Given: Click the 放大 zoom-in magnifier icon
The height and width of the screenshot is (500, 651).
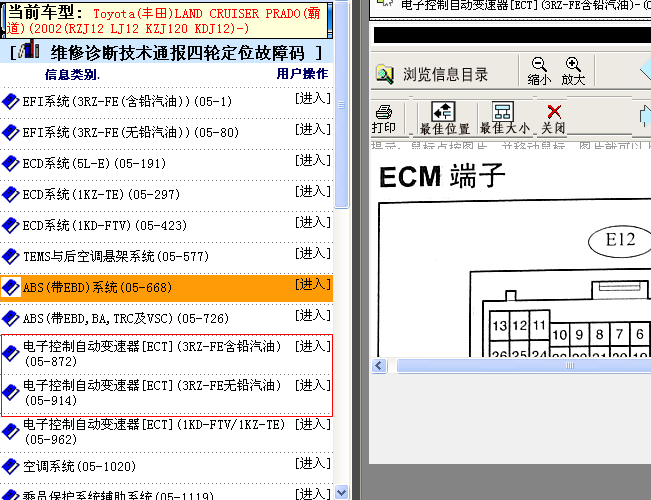Looking at the screenshot, I should click(573, 64).
